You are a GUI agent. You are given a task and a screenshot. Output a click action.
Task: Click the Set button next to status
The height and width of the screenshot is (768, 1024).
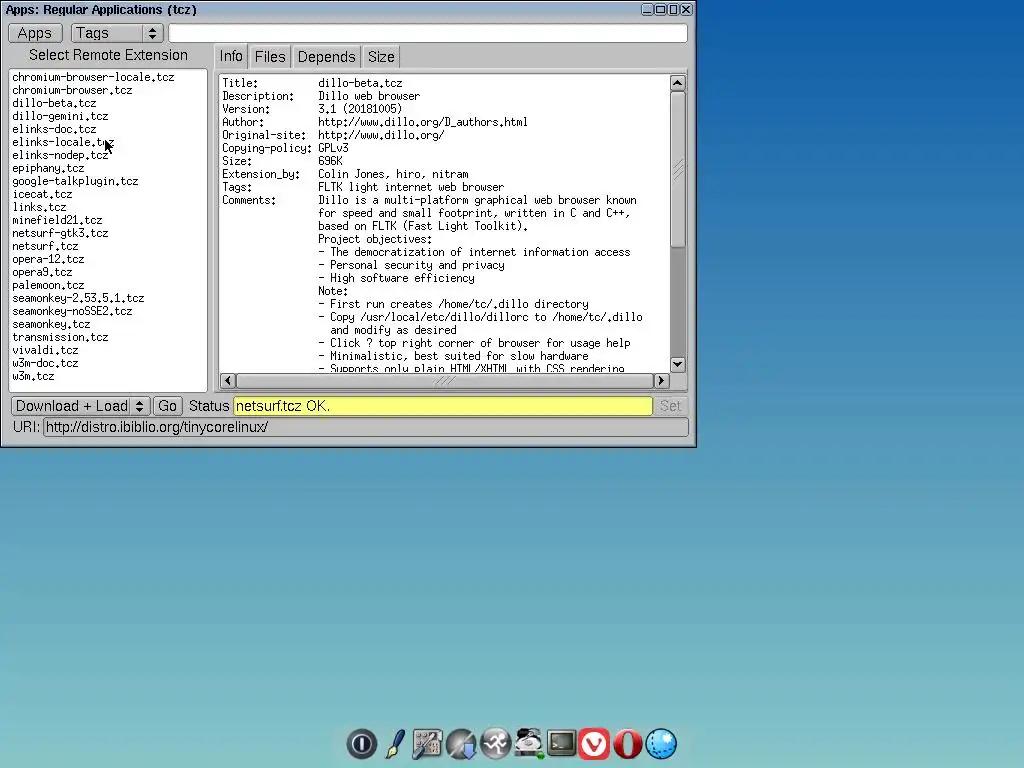pos(670,406)
